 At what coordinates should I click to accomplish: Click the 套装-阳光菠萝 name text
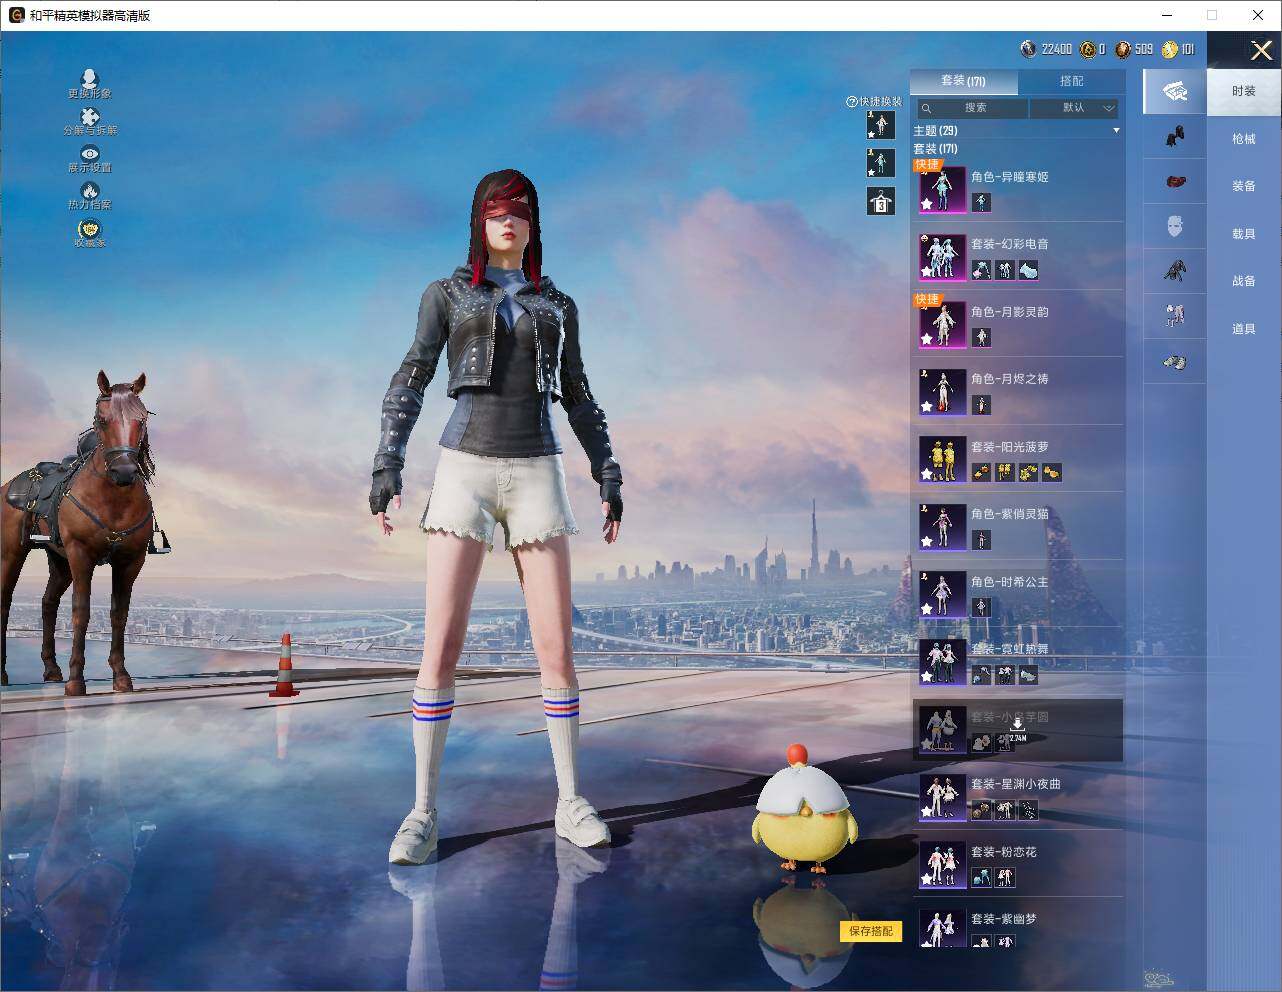(1010, 447)
